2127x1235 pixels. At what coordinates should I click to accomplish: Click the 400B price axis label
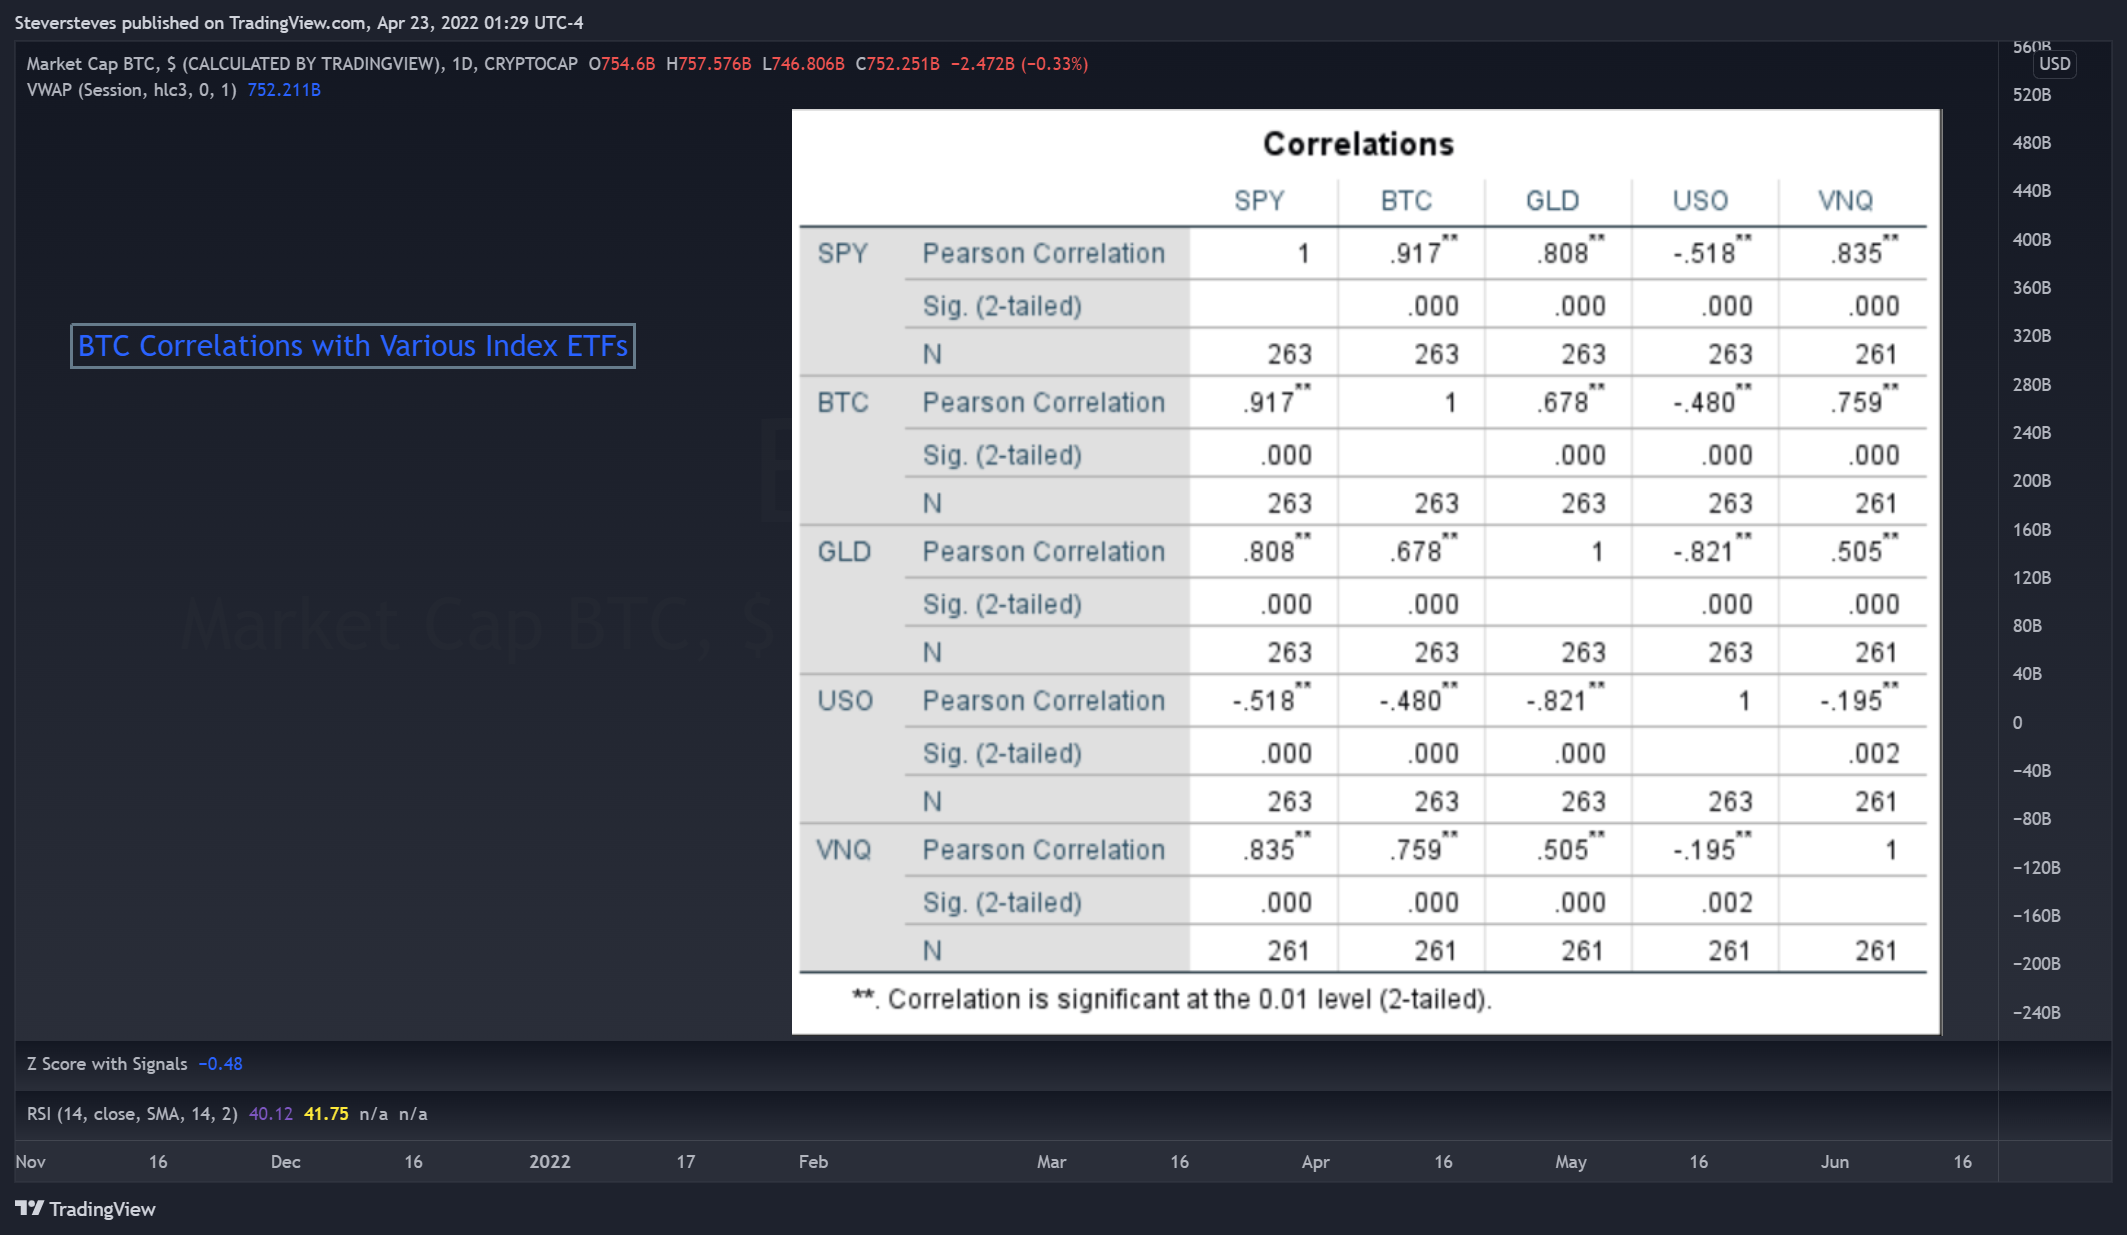click(x=2032, y=240)
